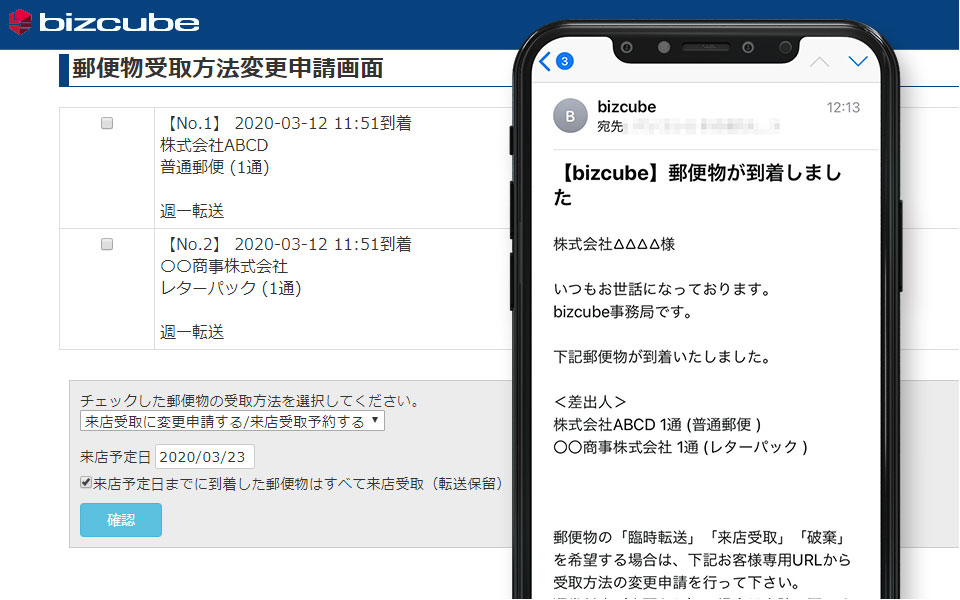Tap 受取方法の変更申請を行って下さい line

click(x=677, y=582)
